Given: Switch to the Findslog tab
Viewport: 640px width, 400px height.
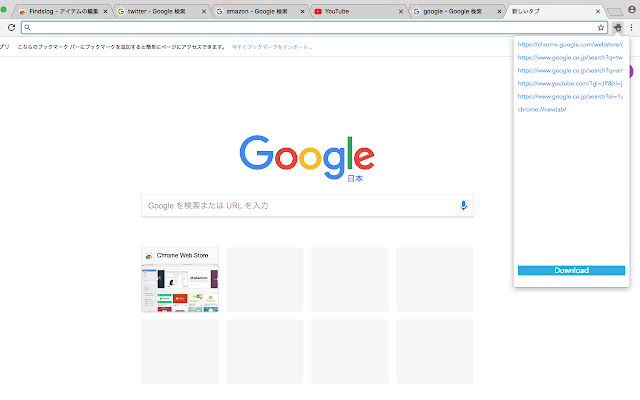Looking at the screenshot, I should (x=63, y=11).
